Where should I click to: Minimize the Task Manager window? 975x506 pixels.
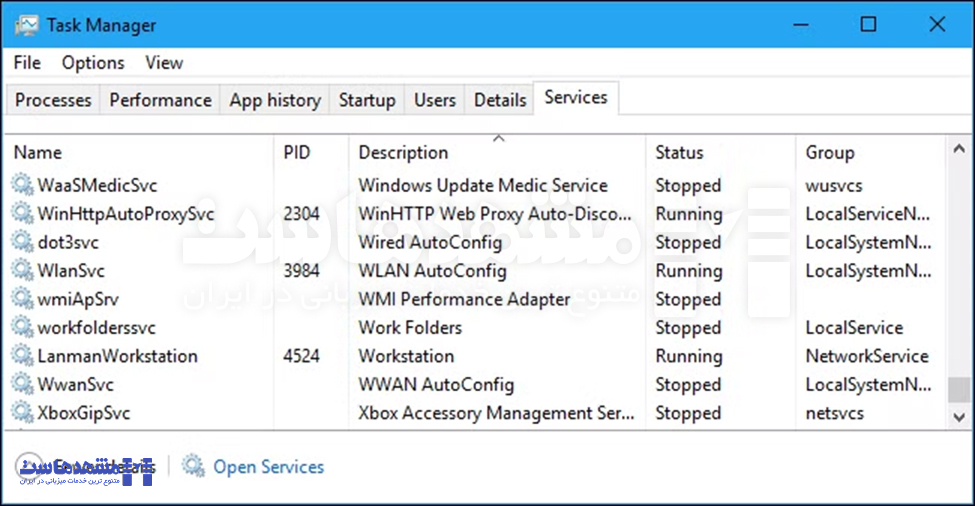click(x=801, y=25)
